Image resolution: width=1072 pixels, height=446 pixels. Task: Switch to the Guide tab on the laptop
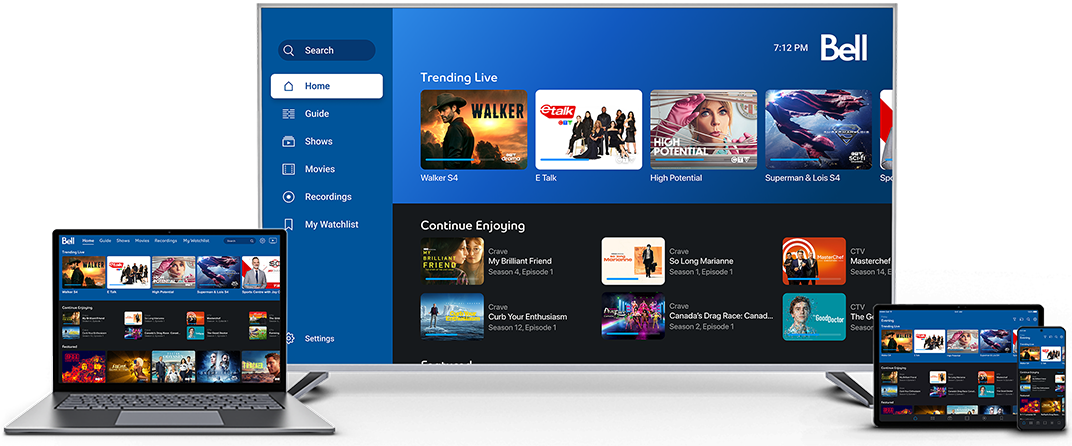coord(105,241)
